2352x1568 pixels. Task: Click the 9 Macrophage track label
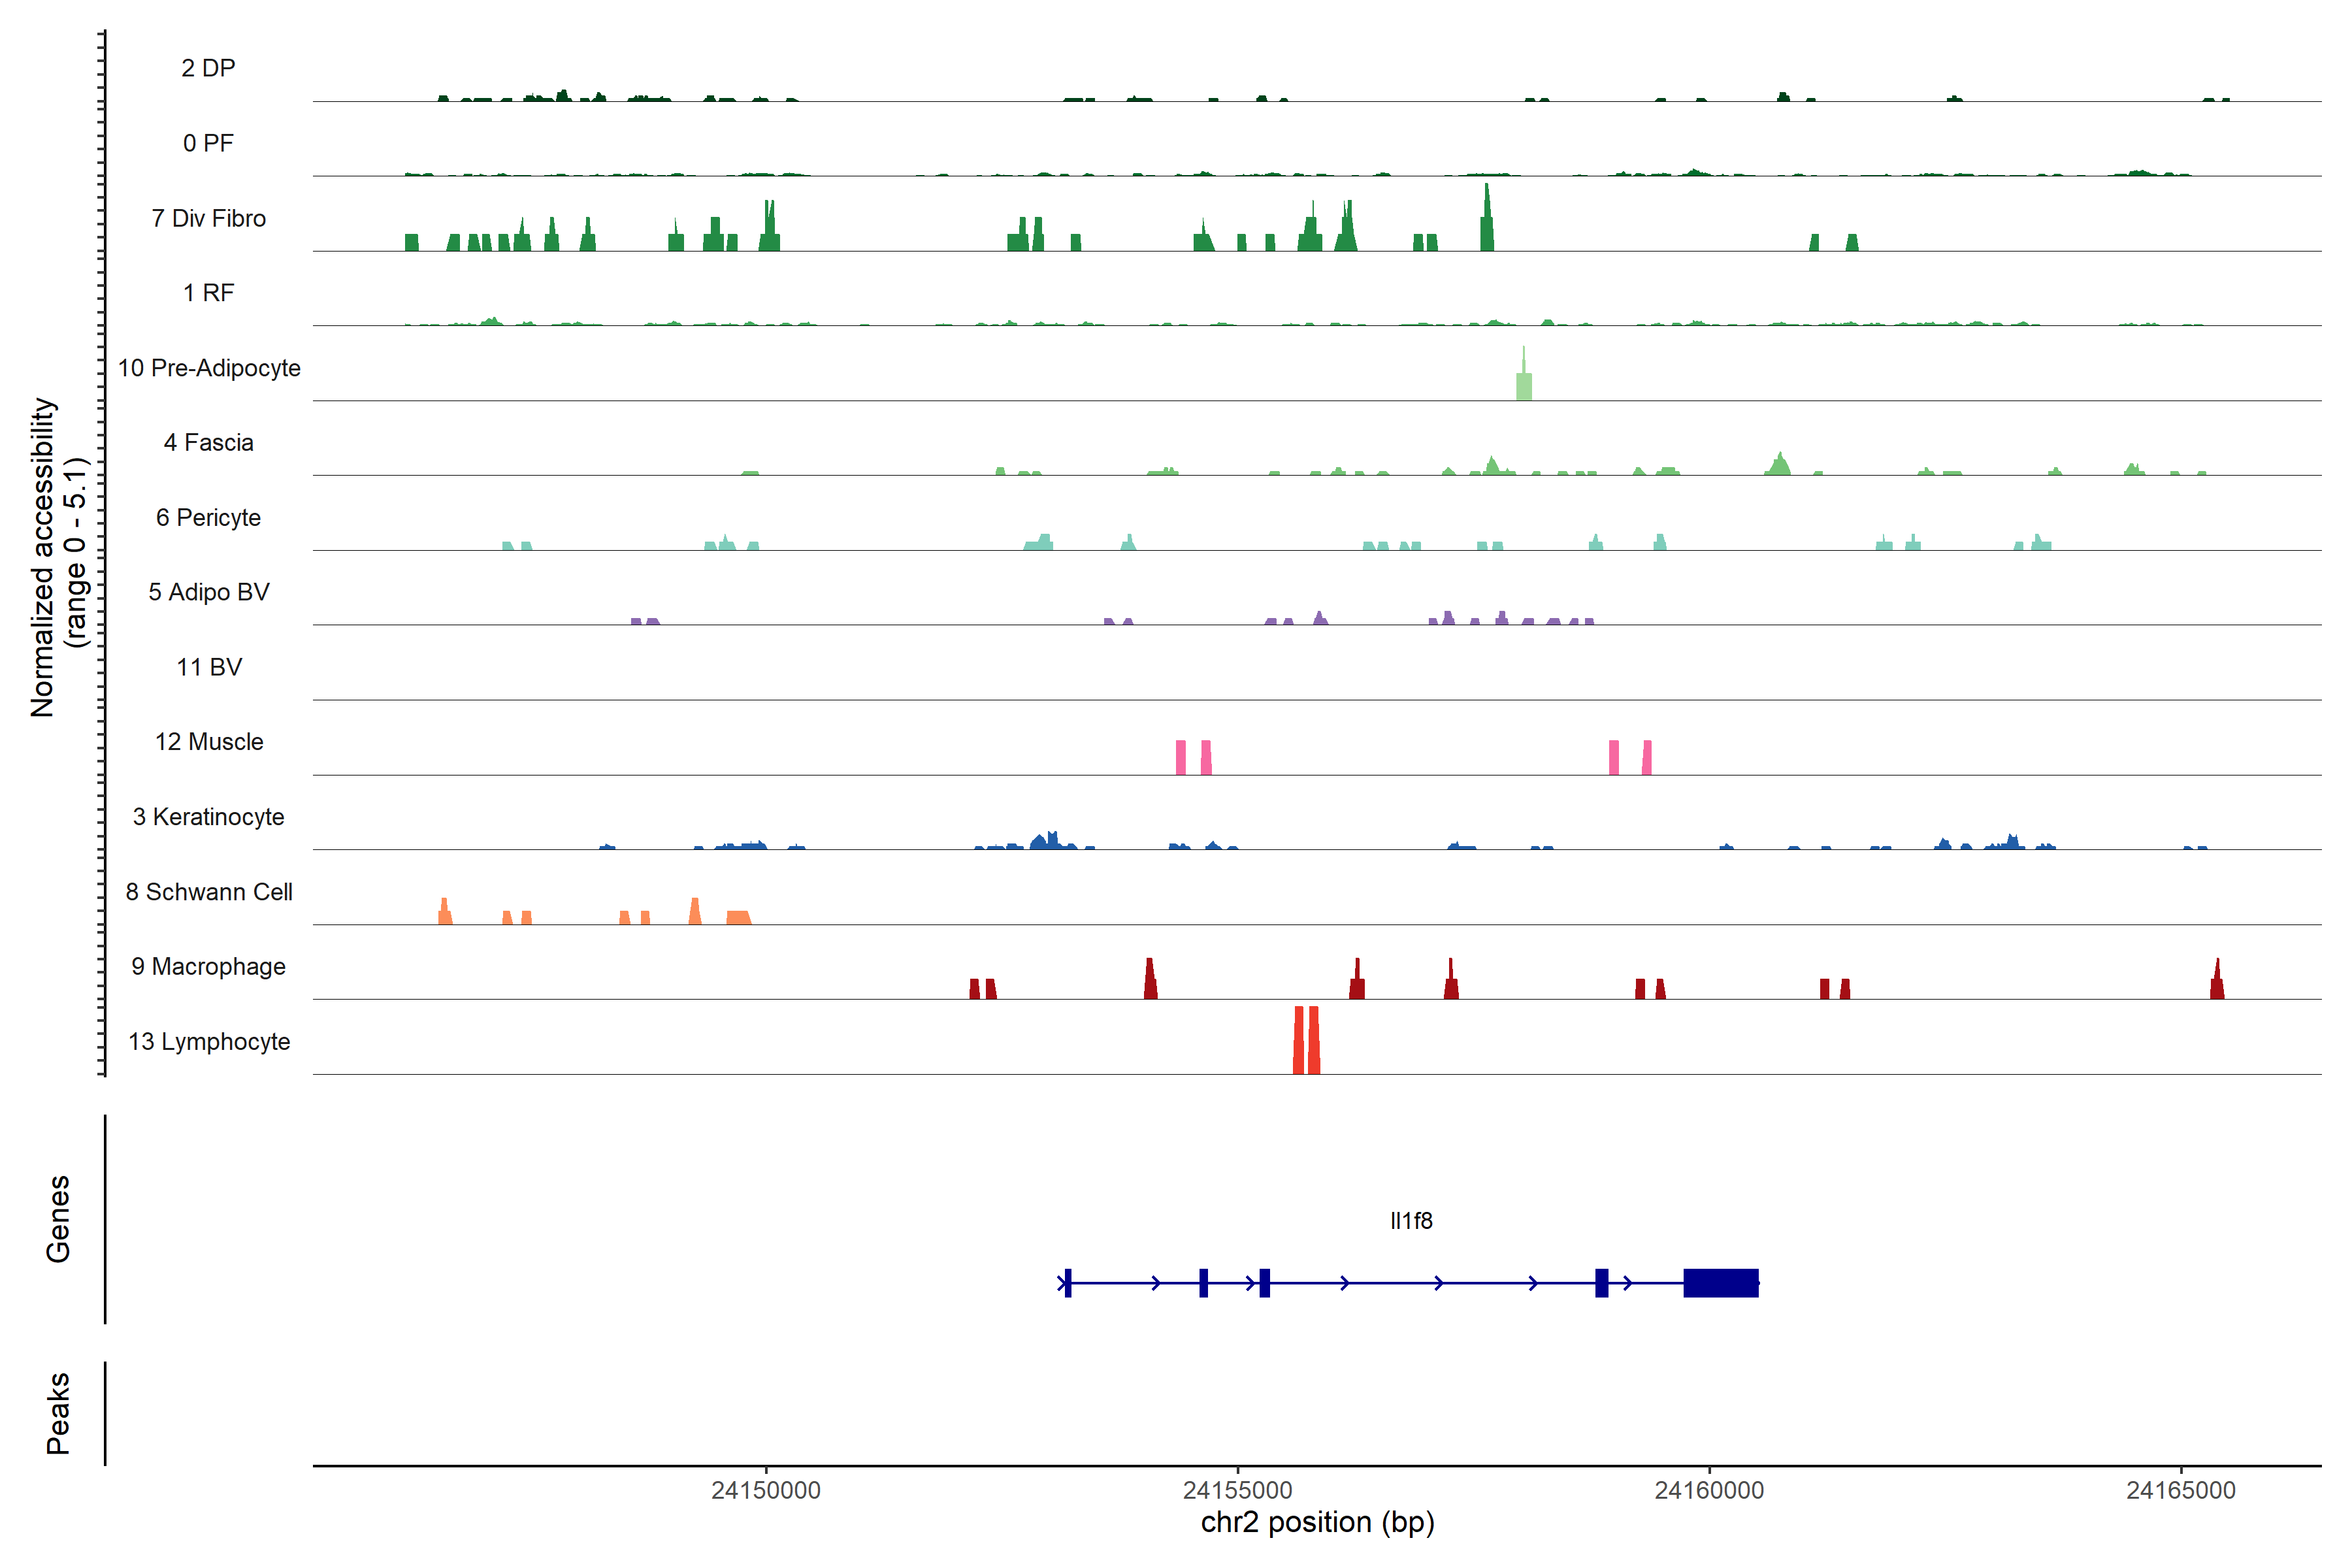click(209, 966)
